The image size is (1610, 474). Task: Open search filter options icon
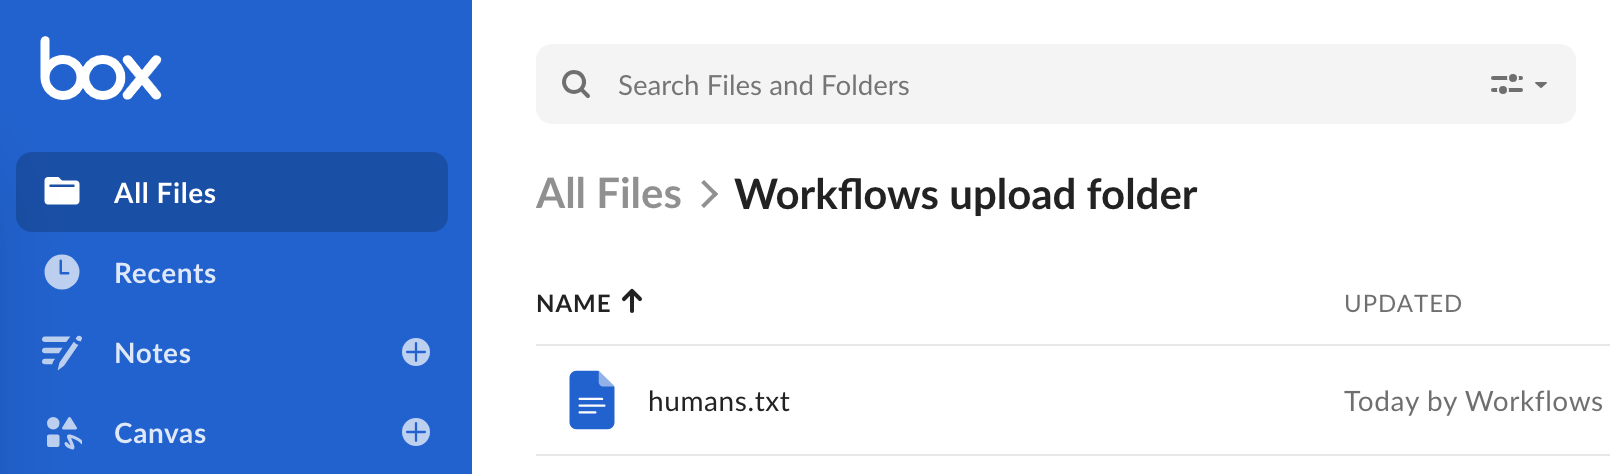[1507, 84]
